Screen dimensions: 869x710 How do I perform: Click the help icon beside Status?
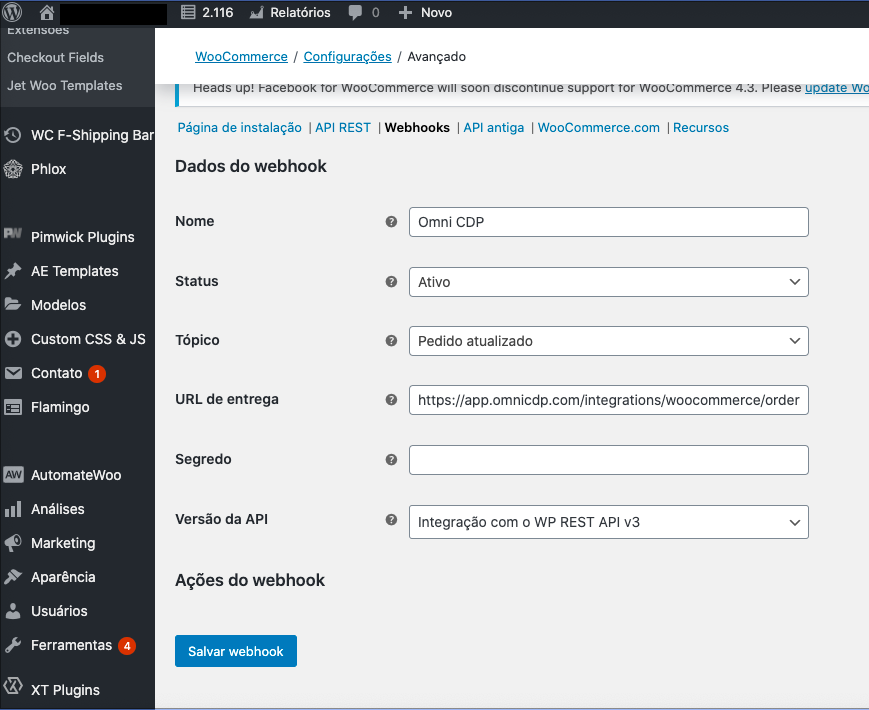[x=391, y=282]
